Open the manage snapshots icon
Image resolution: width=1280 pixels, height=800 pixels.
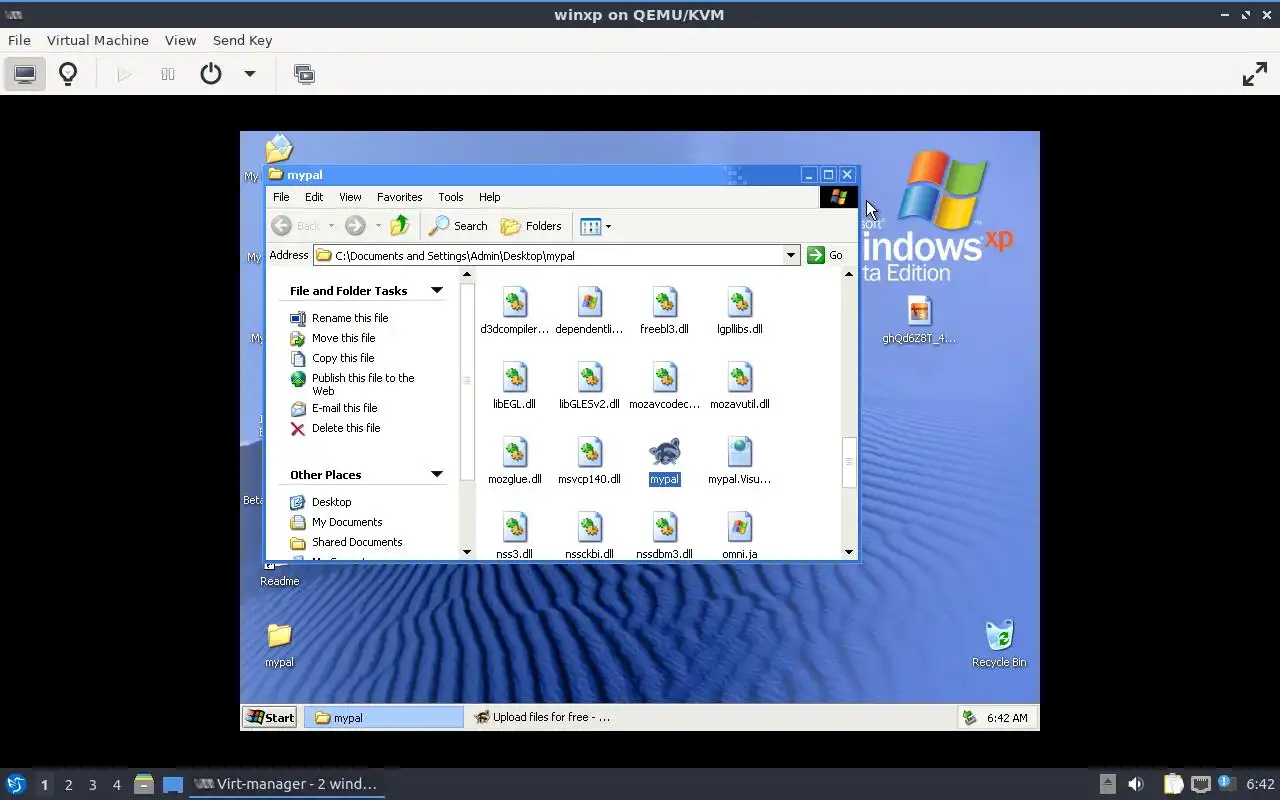304,74
